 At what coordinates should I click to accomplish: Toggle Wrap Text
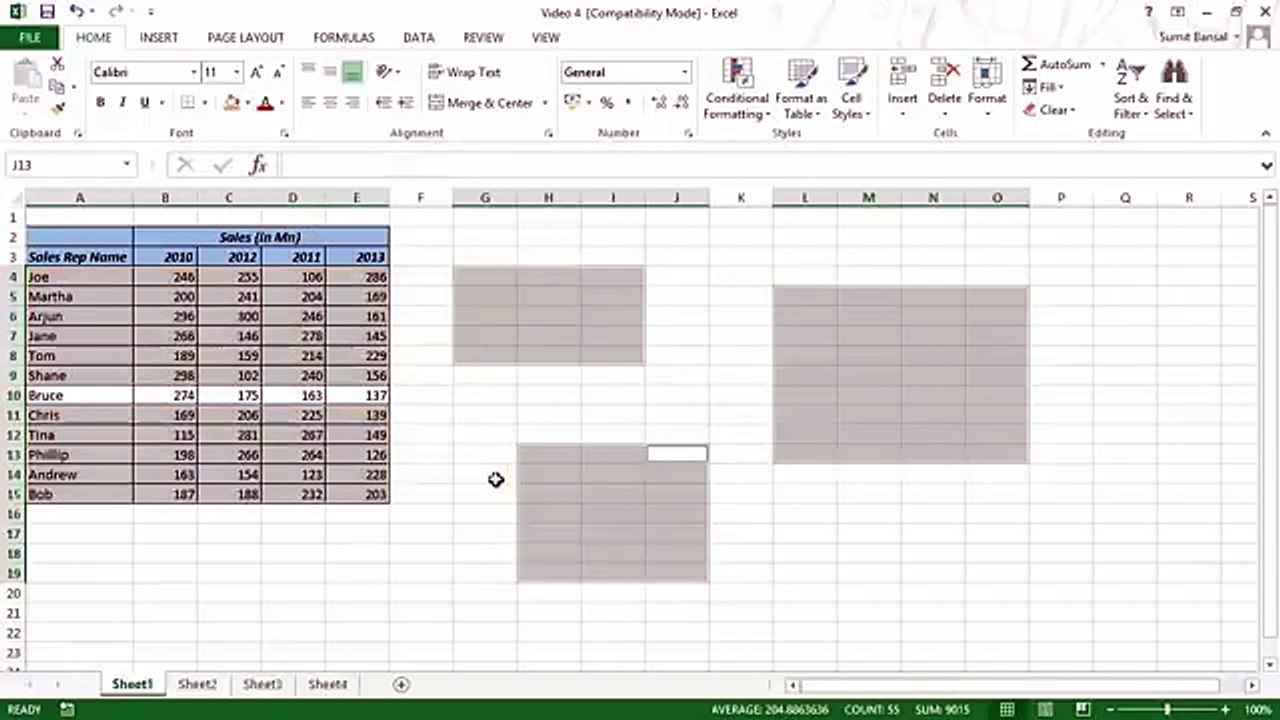coord(464,72)
